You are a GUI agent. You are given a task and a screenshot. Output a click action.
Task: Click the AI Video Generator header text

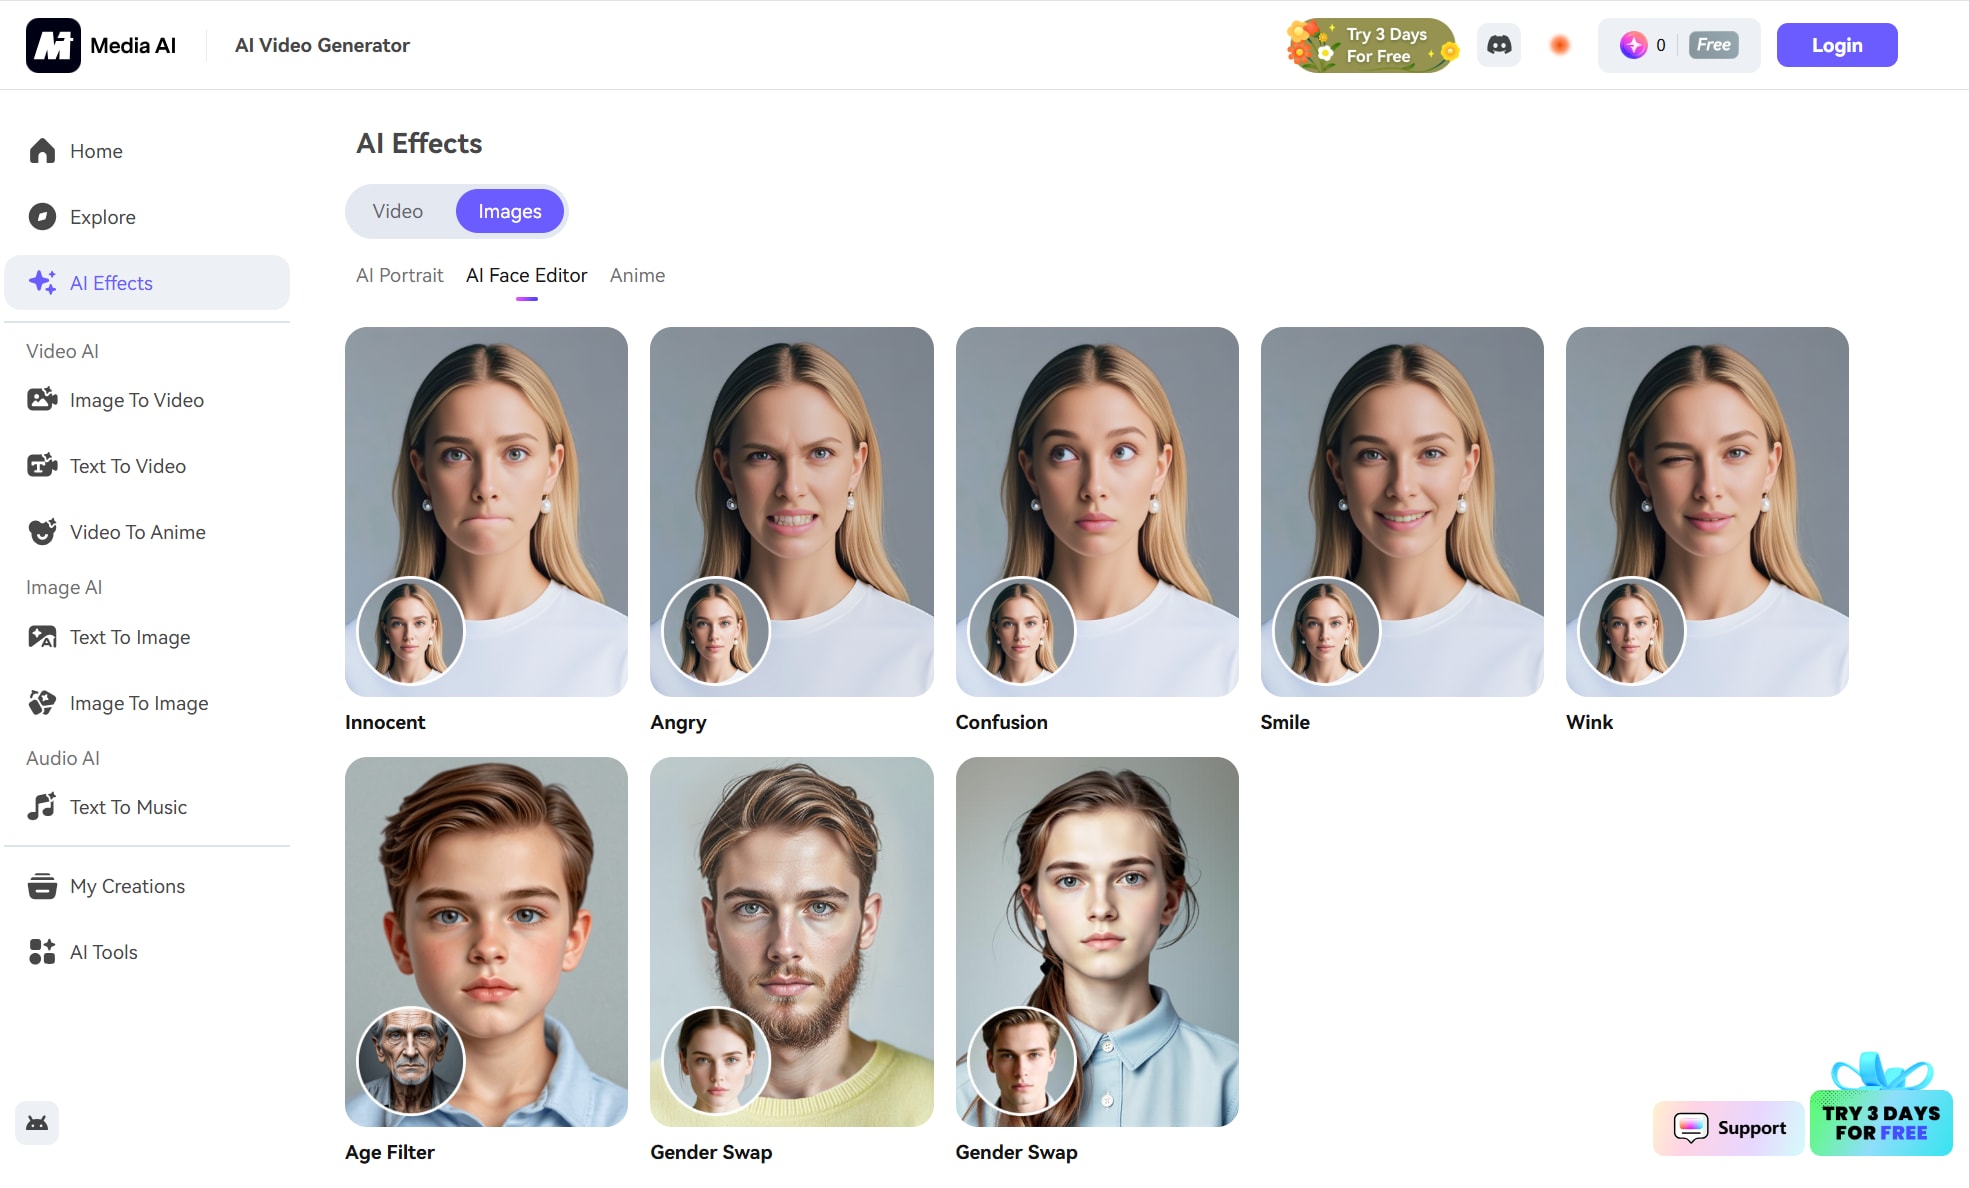[322, 45]
